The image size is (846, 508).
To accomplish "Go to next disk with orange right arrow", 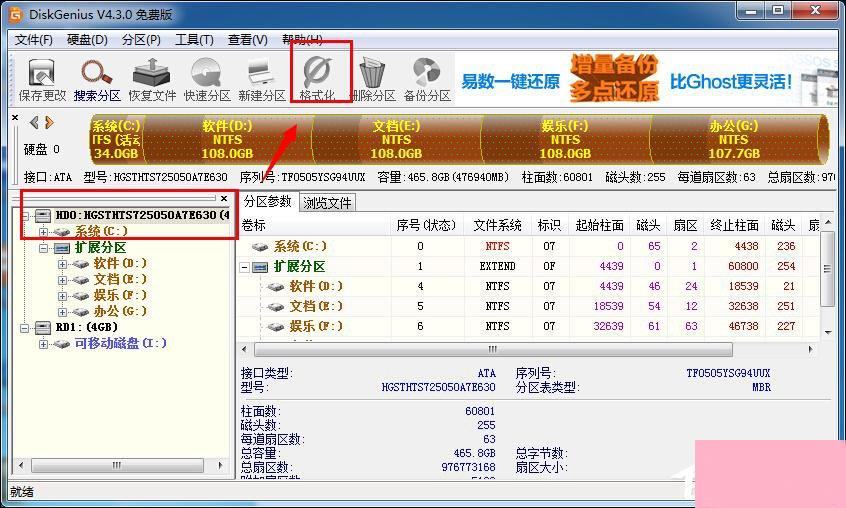I will pos(49,122).
